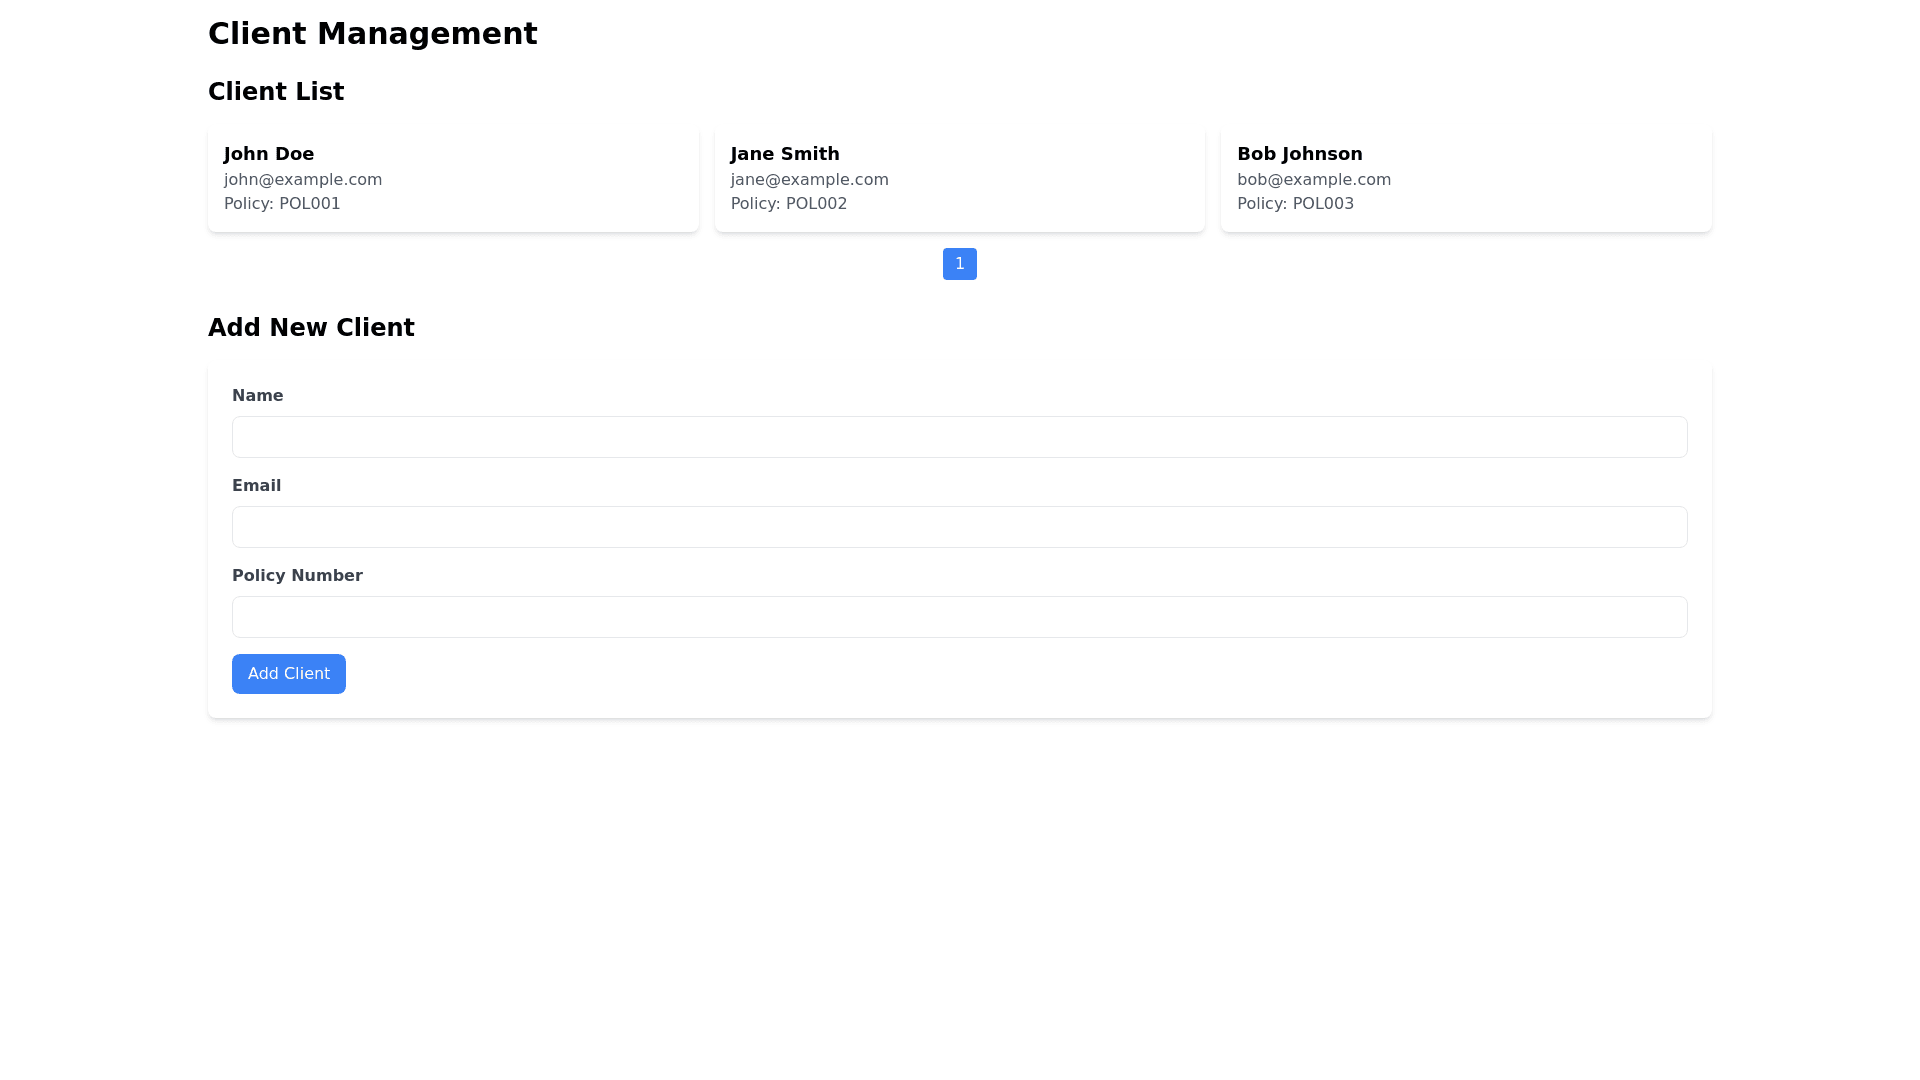1920x1080 pixels.
Task: Click the Client Management heading
Action: [372, 33]
